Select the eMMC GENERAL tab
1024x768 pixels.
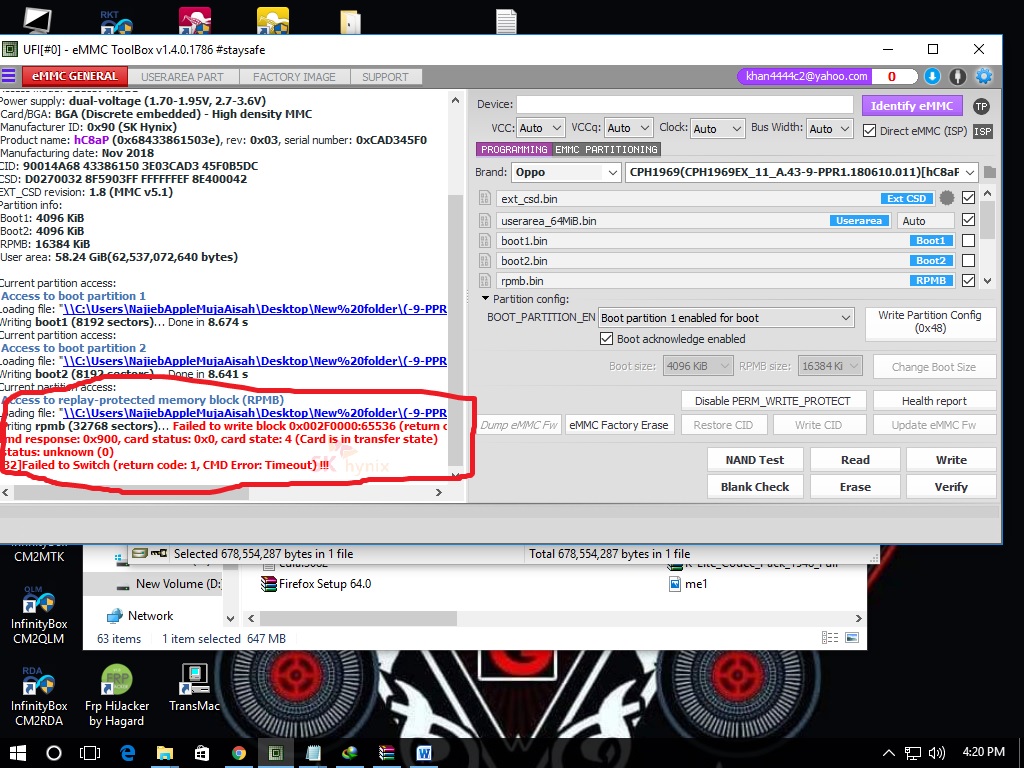[x=74, y=76]
